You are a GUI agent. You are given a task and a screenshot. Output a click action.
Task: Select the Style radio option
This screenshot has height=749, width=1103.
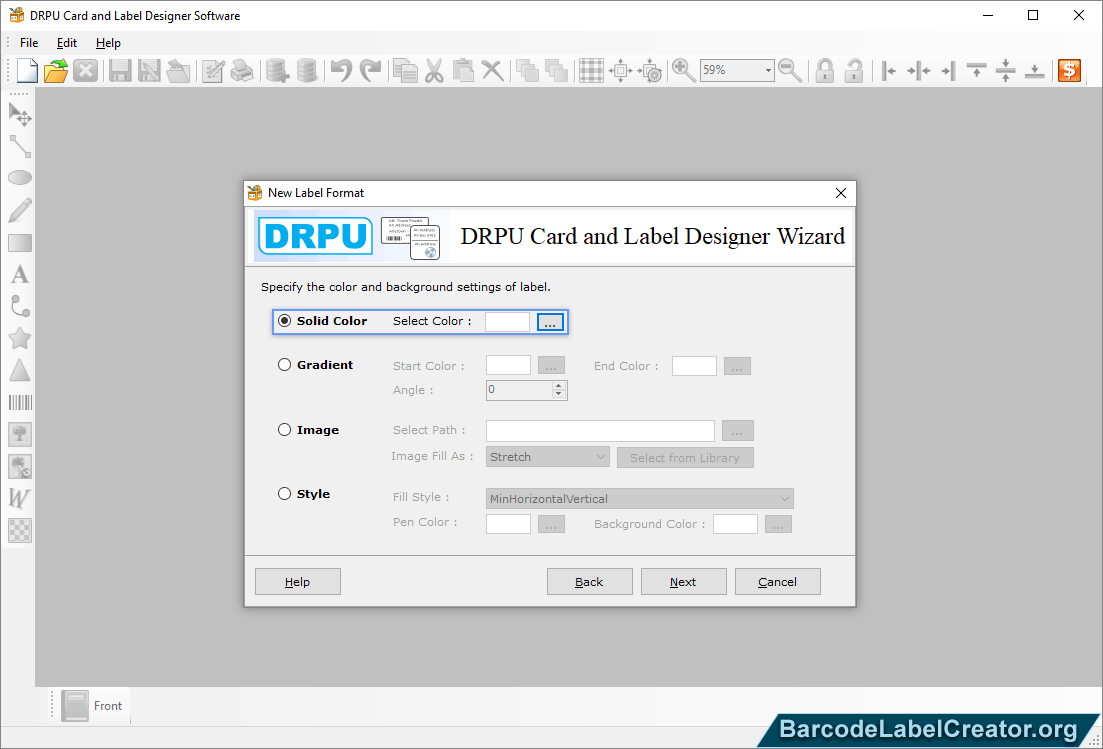pyautogui.click(x=284, y=494)
